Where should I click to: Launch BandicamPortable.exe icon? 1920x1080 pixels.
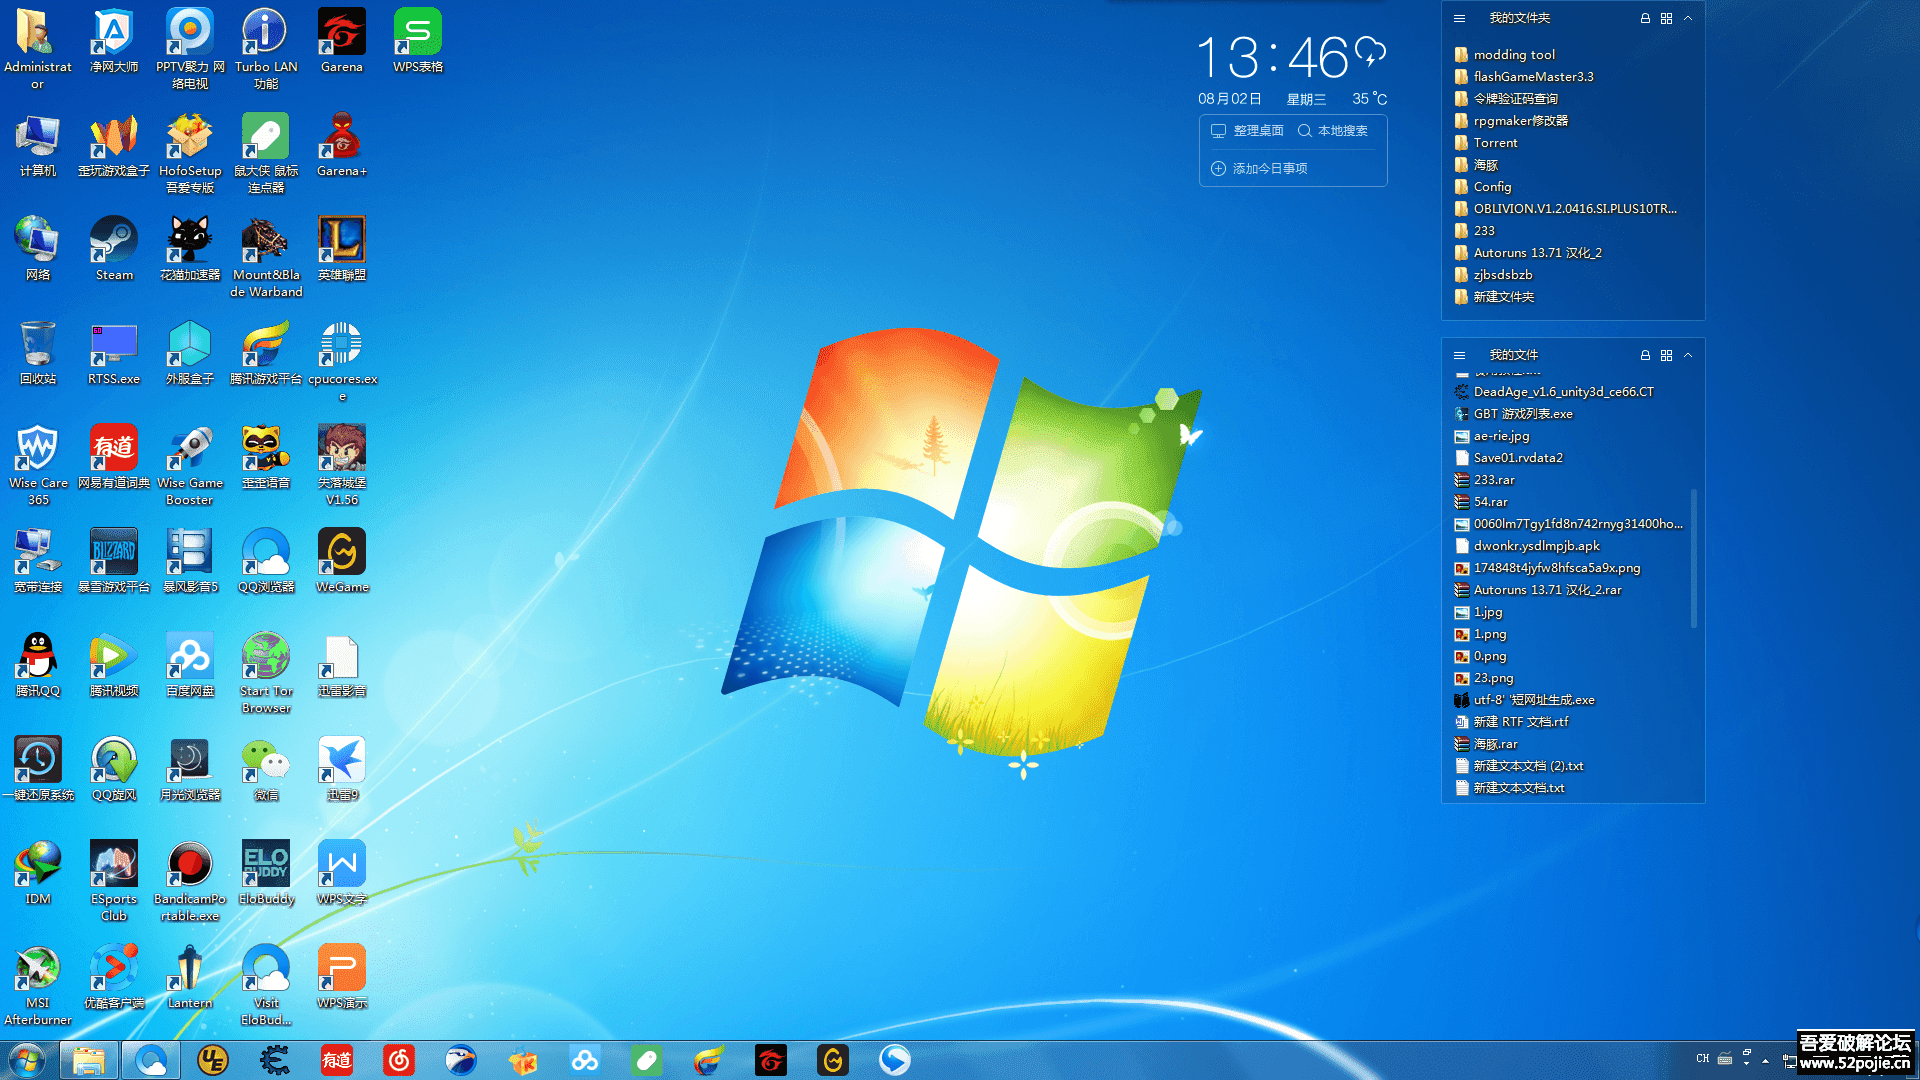[190, 881]
